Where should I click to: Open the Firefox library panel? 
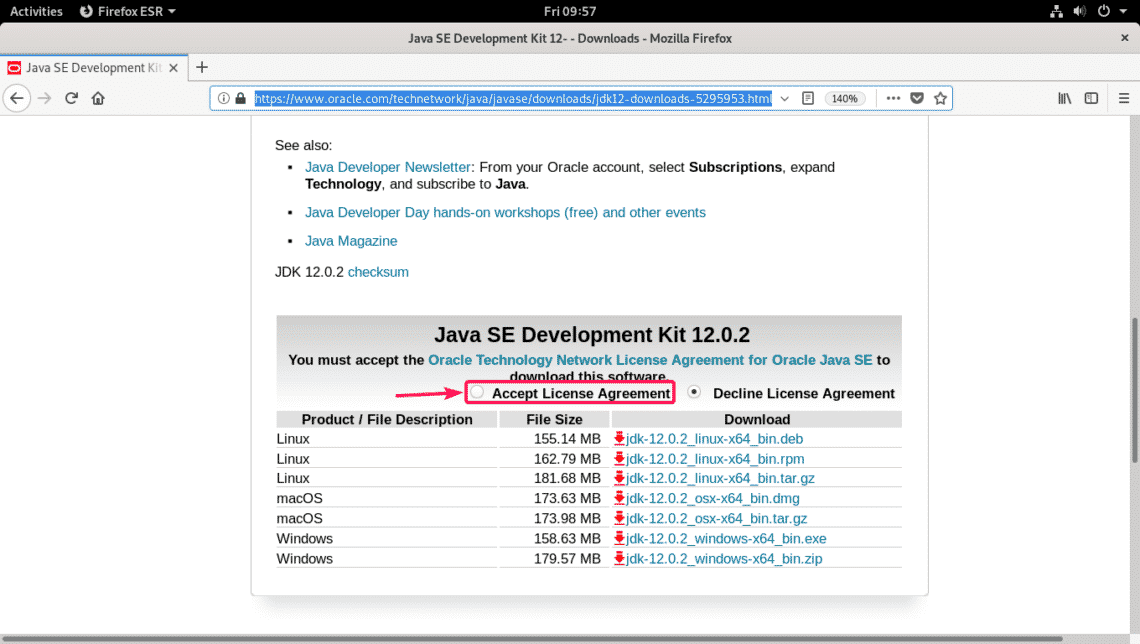1064,98
